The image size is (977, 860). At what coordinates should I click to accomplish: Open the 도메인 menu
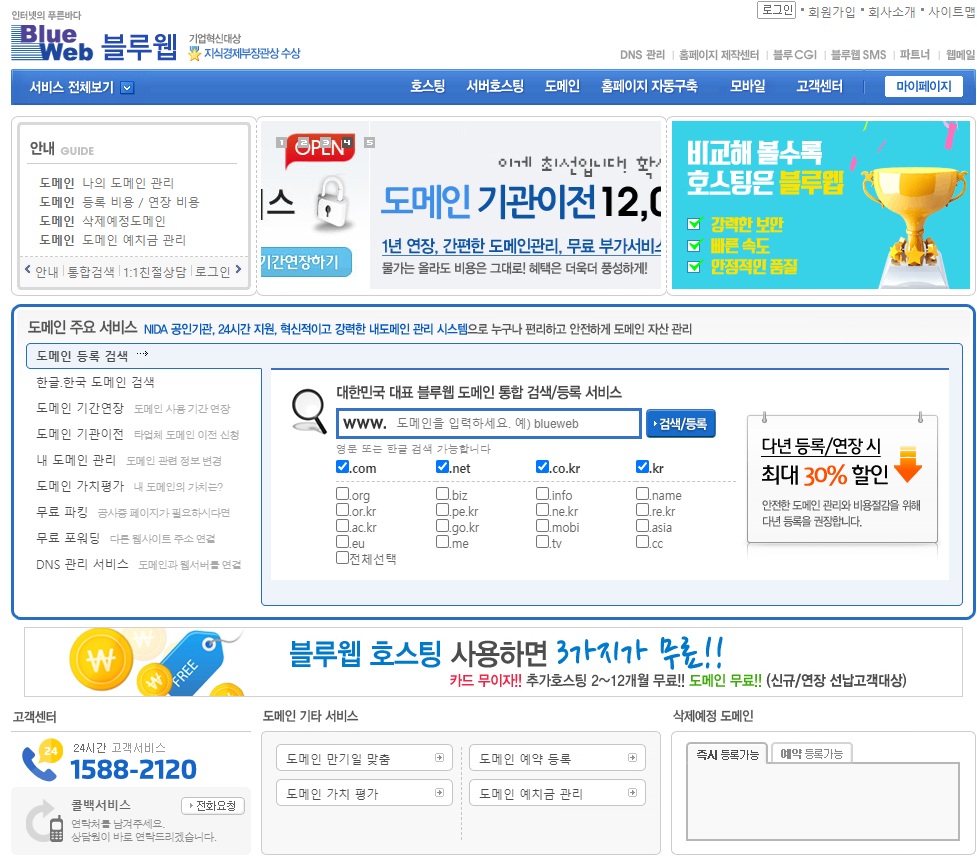[562, 86]
